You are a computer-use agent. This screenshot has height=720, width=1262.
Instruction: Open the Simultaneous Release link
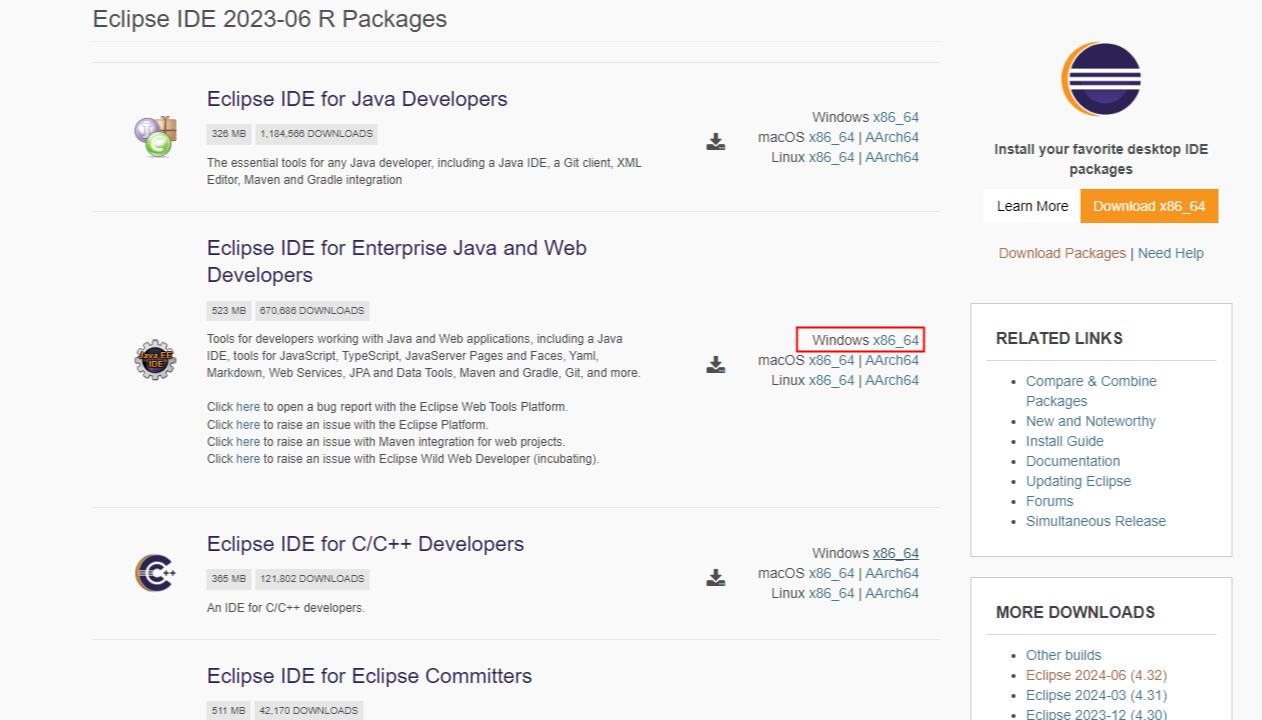coord(1096,521)
